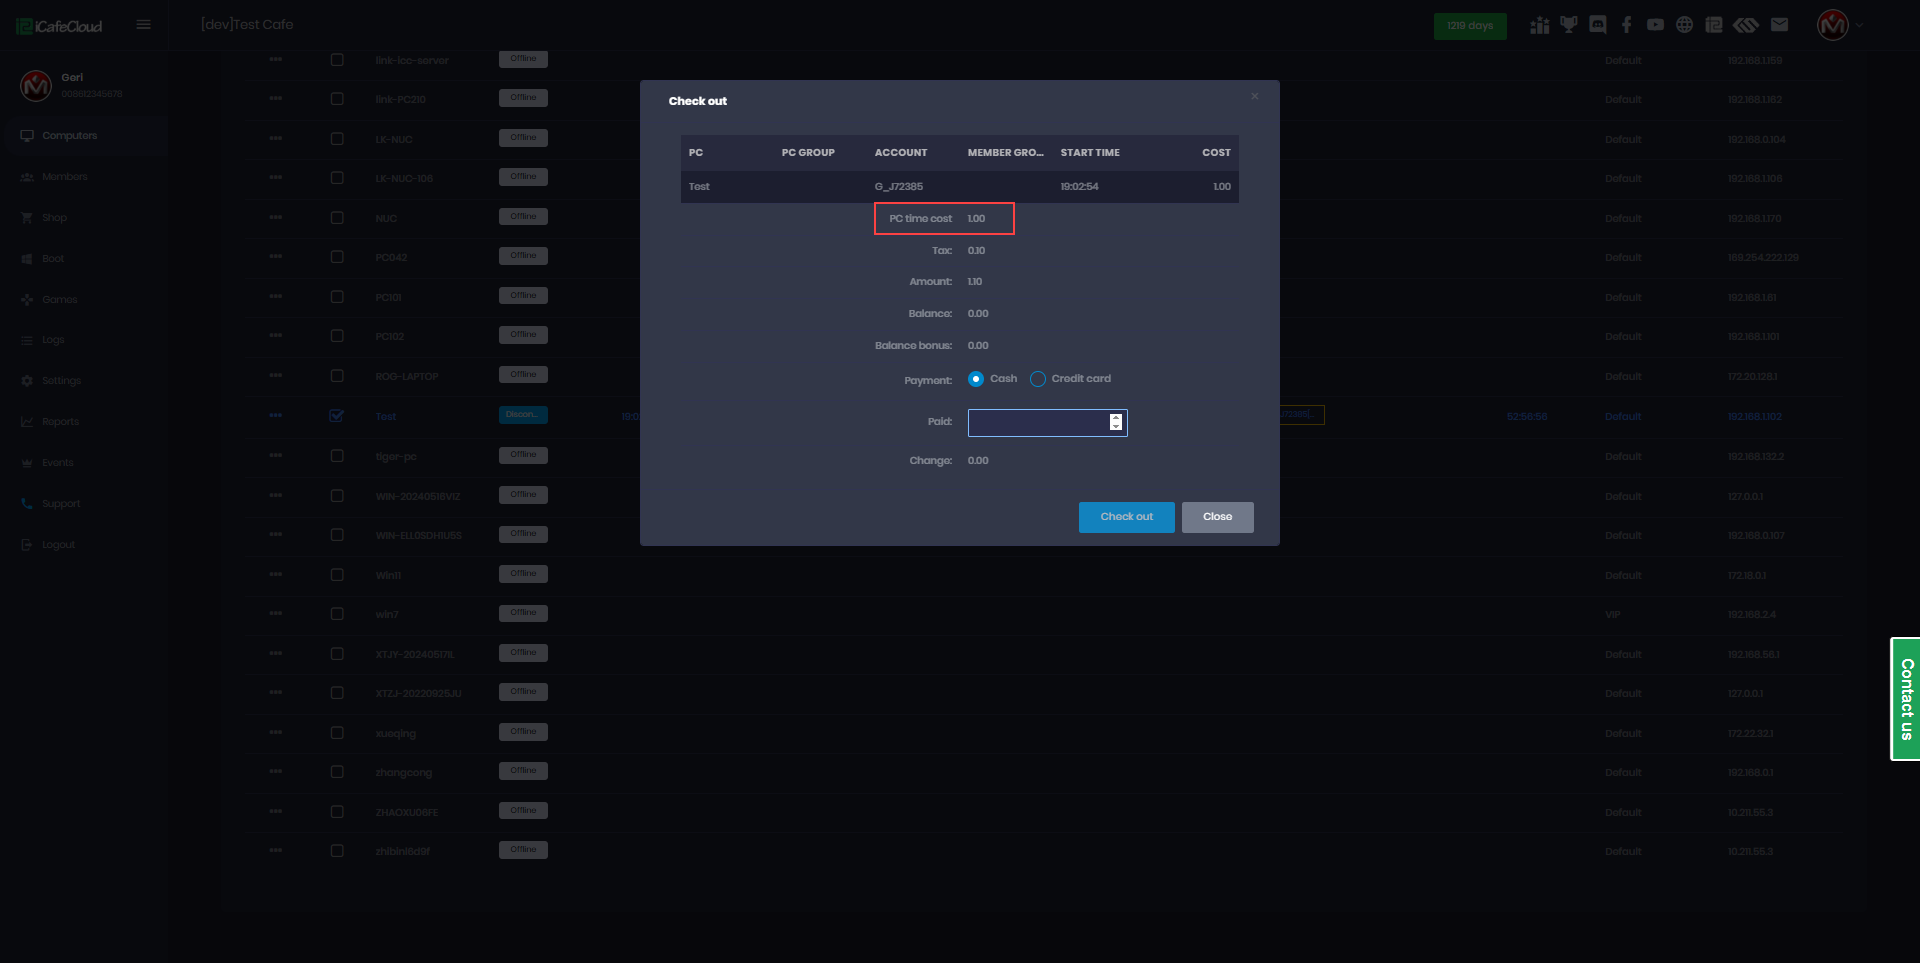
Task: Go to Computers in the sidebar
Action: (69, 136)
